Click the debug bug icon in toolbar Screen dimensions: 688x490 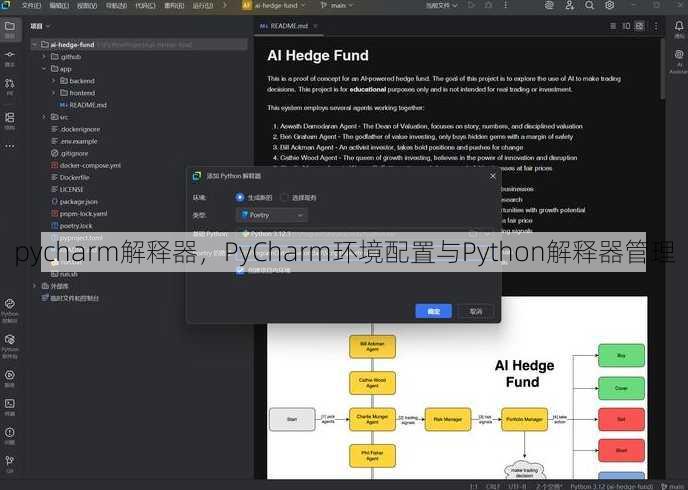point(488,5)
